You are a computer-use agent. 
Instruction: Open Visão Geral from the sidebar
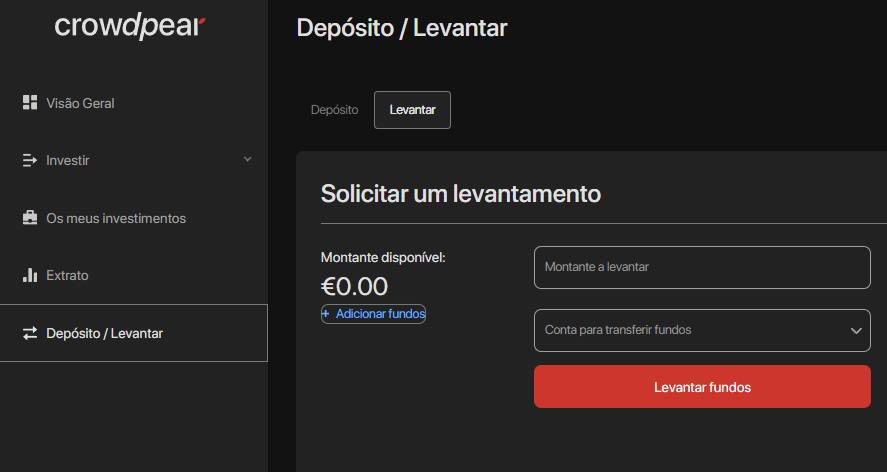pyautogui.click(x=80, y=103)
